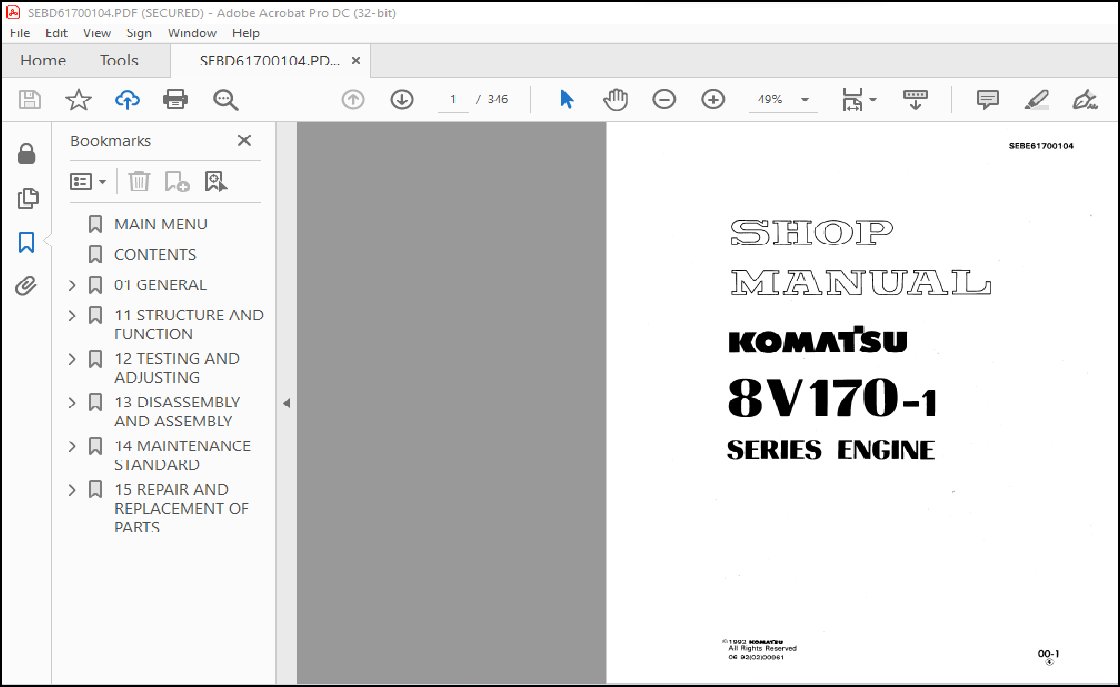Zoom out with minus icon
Screen dimensions: 1120x687
[664, 99]
